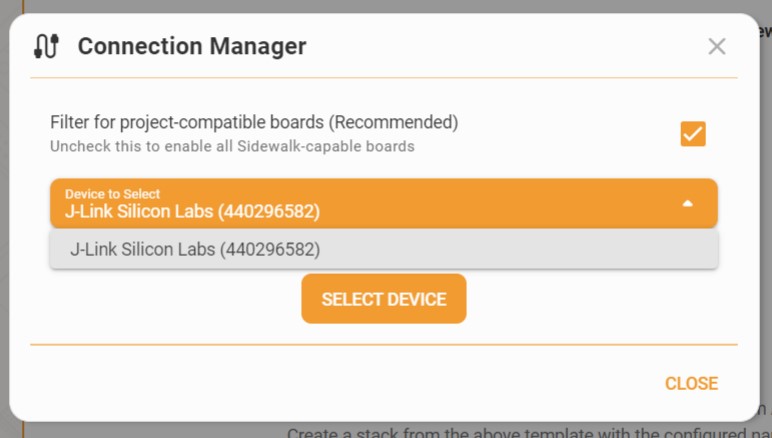The image size is (772, 438).
Task: Click the orange divider above CLOSE
Action: [x=383, y=345]
